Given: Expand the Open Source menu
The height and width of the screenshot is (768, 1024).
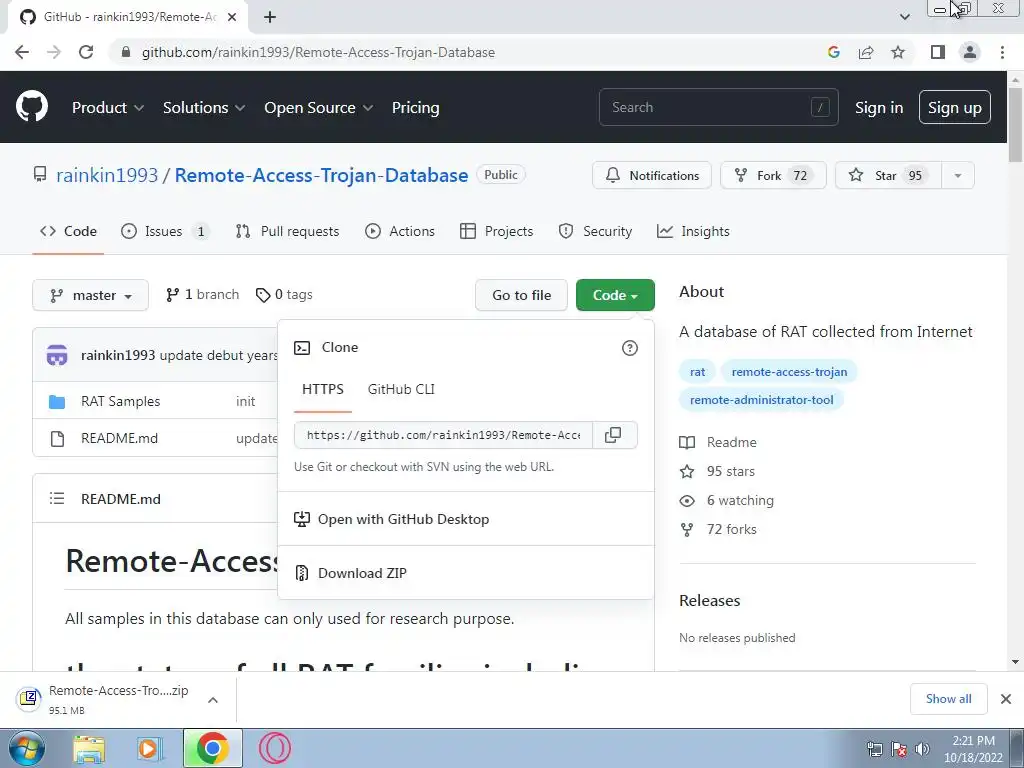Looking at the screenshot, I should pos(319,108).
